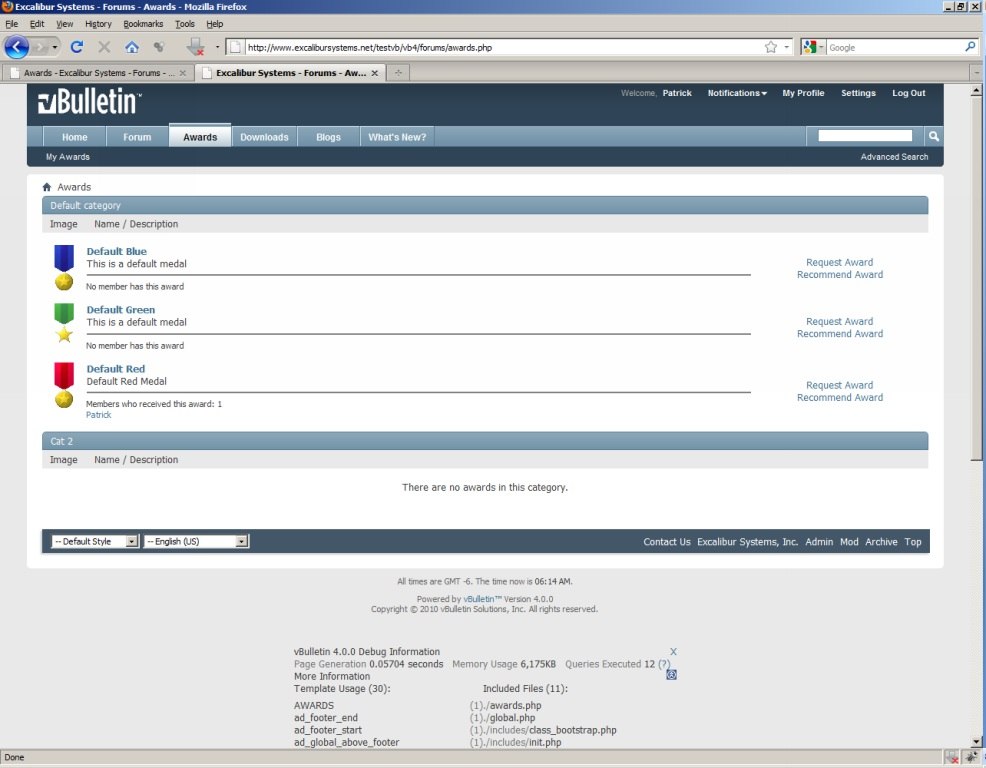Viewport: 986px width, 768px height.
Task: Click the Firefox back arrow button
Action: [x=16, y=47]
